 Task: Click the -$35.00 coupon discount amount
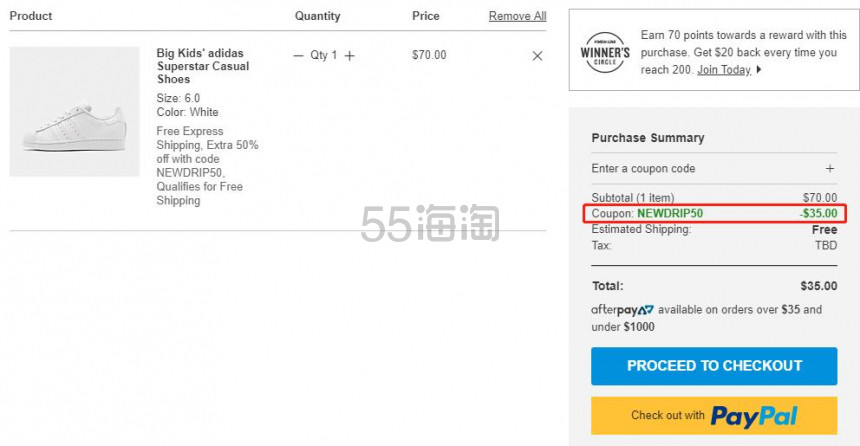click(x=818, y=213)
